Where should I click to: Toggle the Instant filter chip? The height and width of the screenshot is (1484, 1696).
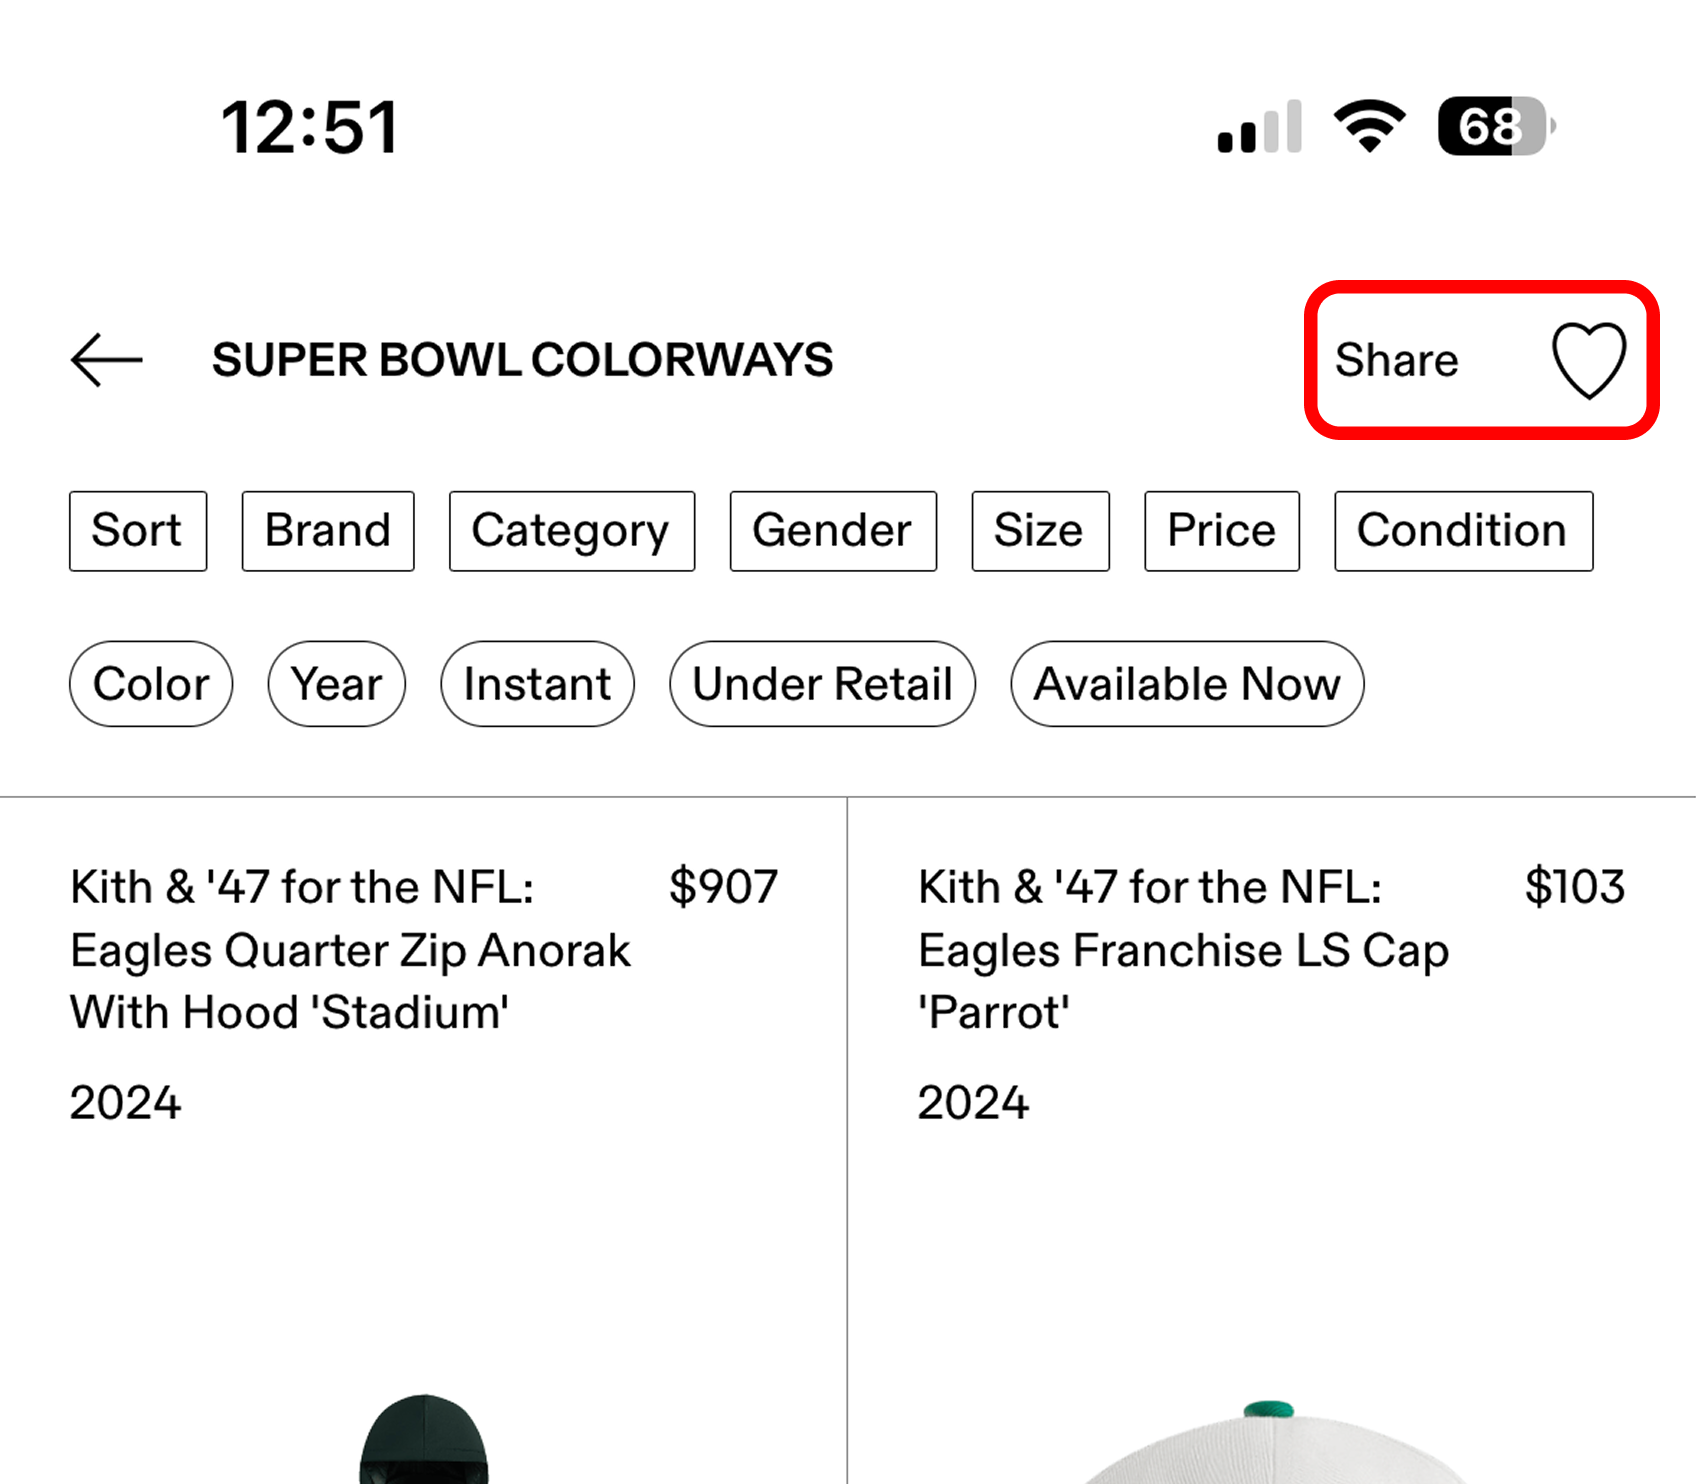coord(537,684)
